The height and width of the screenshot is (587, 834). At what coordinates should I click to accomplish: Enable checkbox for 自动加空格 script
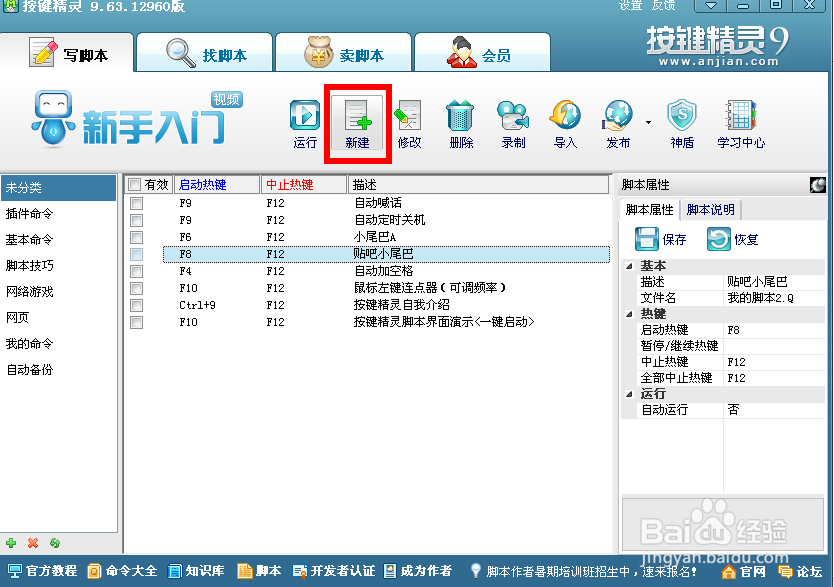[x=137, y=271]
